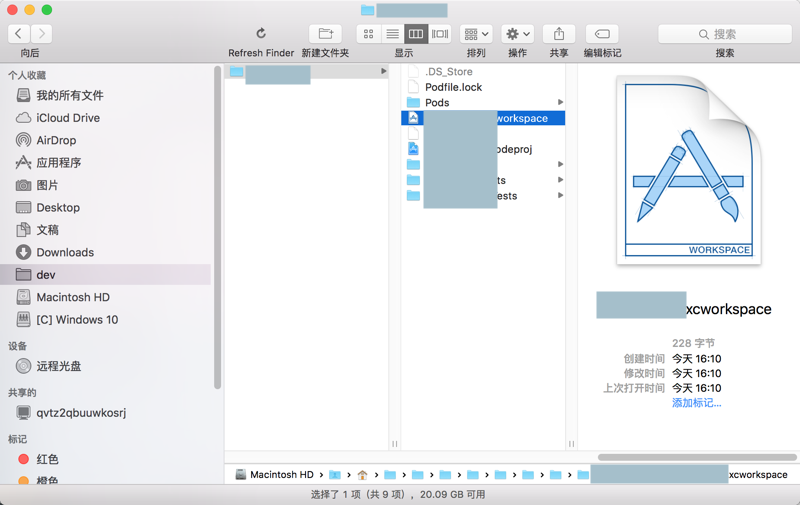This screenshot has height=505, width=800.
Task: Click the 设备 sidebar section header
Action: (17, 346)
